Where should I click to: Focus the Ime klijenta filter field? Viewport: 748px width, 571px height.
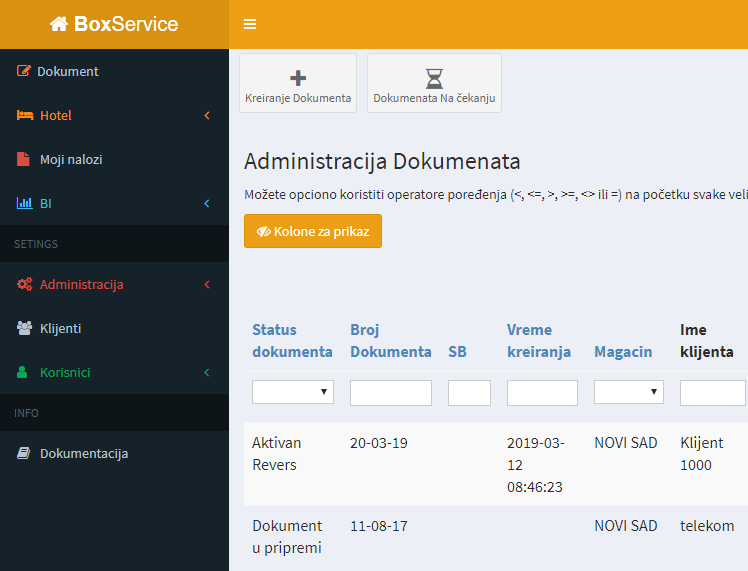tap(713, 393)
